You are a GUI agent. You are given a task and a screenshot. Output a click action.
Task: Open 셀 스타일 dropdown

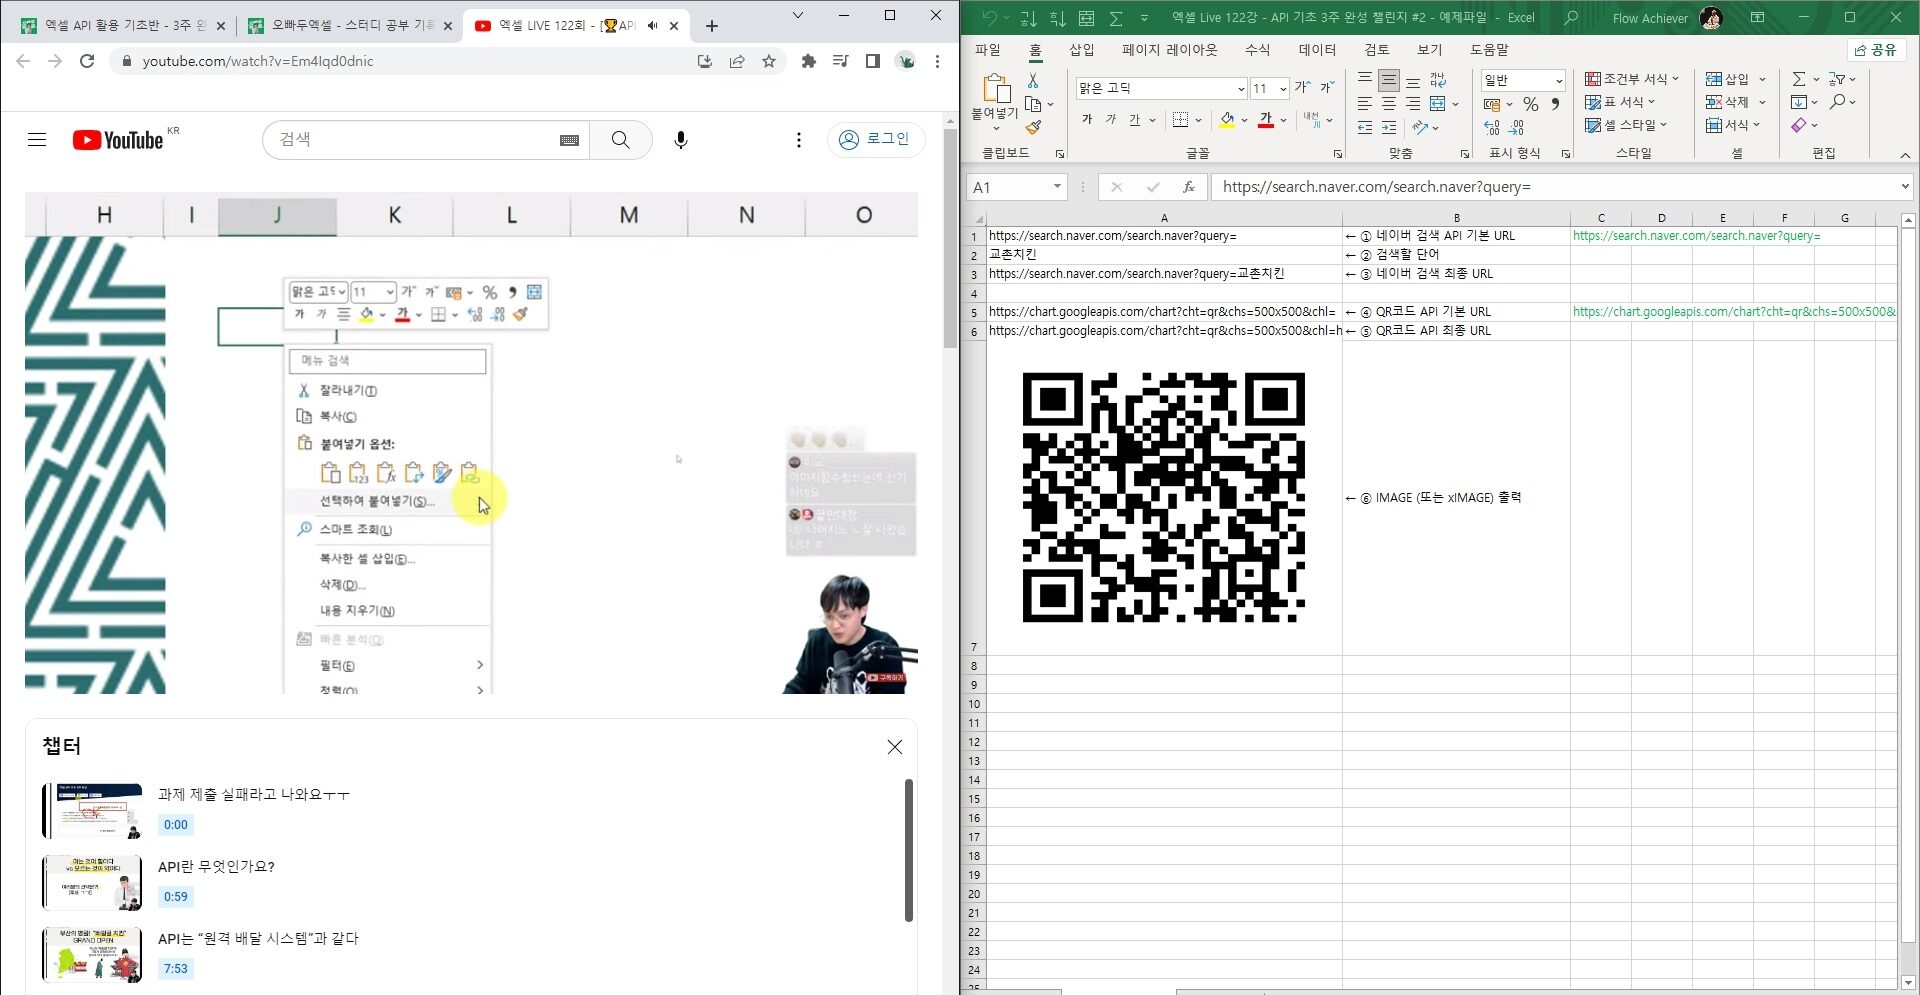click(1626, 125)
